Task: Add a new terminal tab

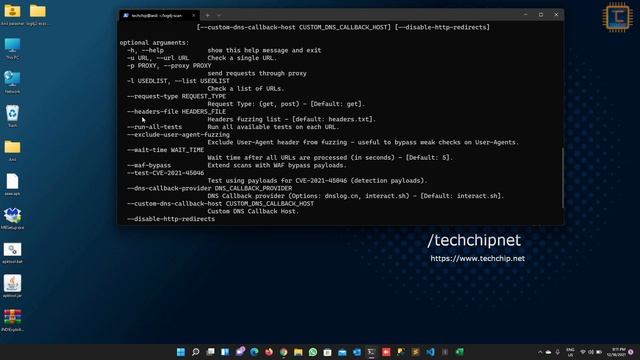Action: pos(208,16)
